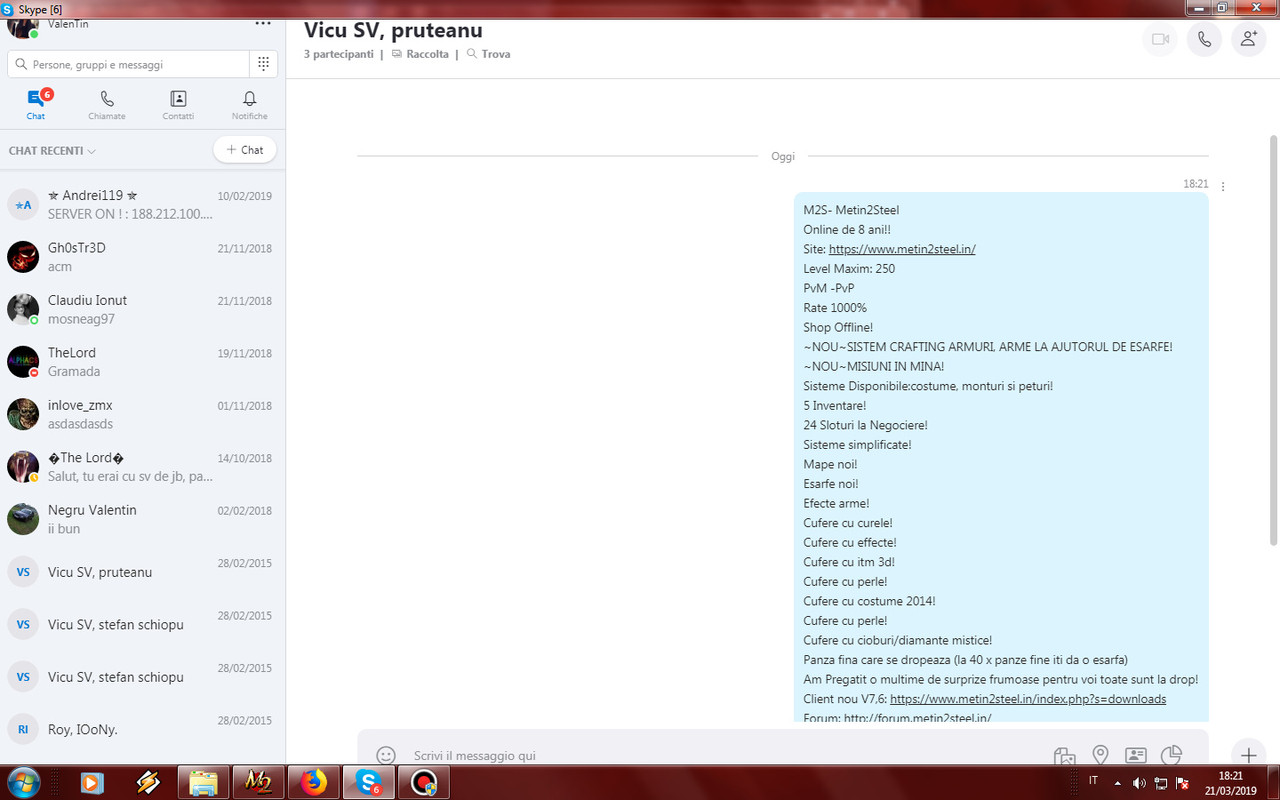Expand the CHAT RECENTI sorting dropdown
This screenshot has width=1280, height=800.
click(x=52, y=151)
